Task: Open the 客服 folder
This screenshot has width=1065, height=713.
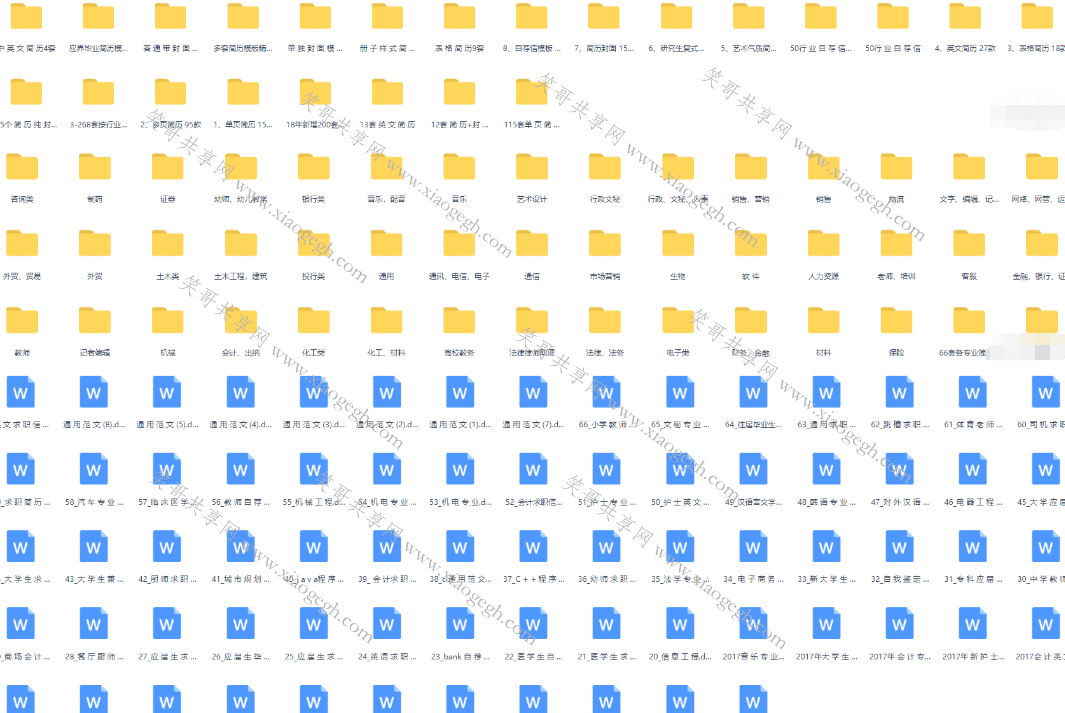Action: (969, 244)
